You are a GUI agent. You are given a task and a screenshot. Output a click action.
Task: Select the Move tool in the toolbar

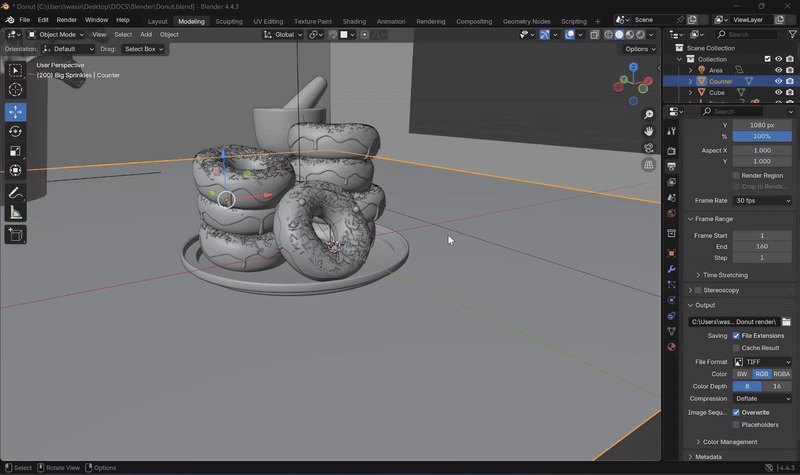click(x=16, y=112)
